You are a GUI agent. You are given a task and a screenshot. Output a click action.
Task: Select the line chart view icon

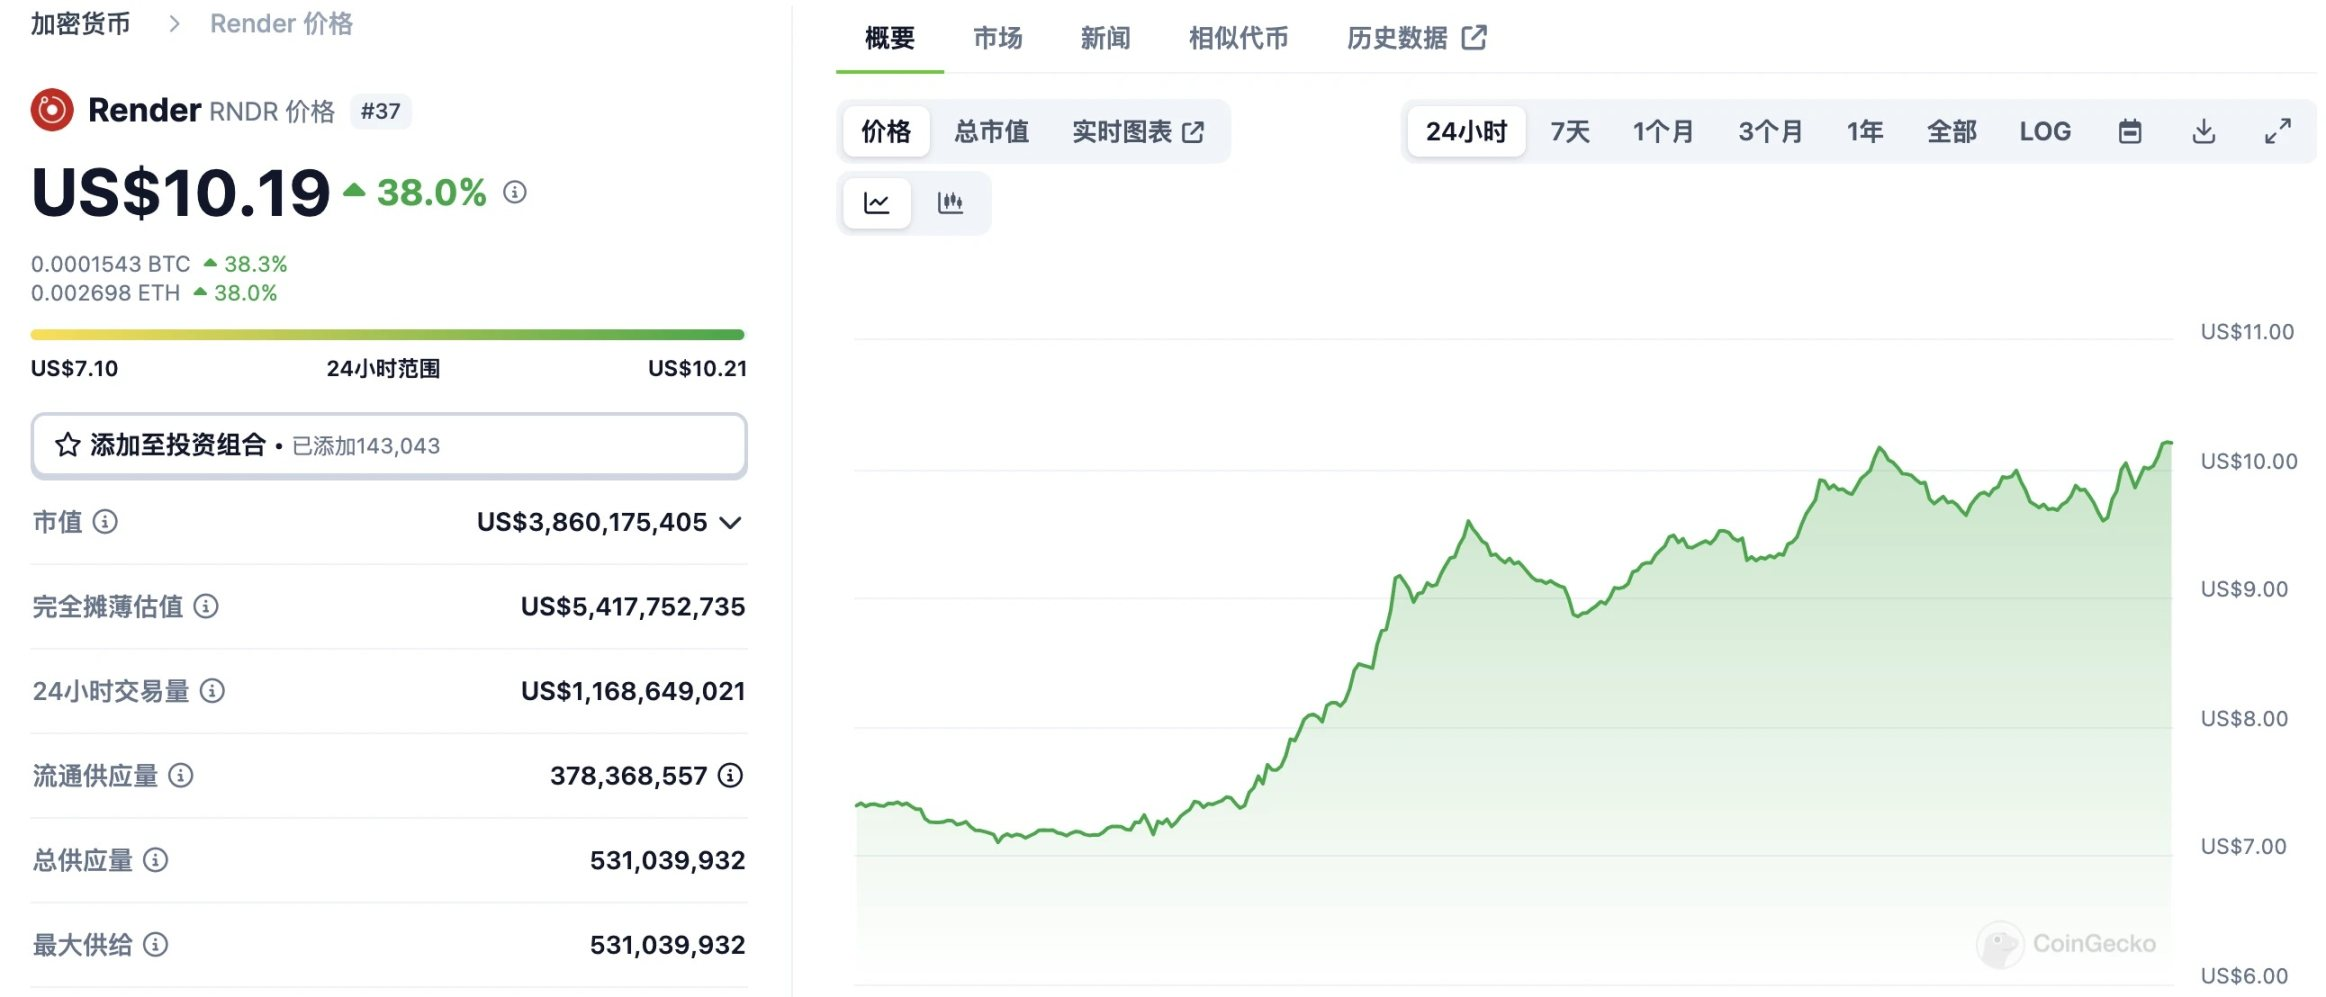(x=876, y=202)
